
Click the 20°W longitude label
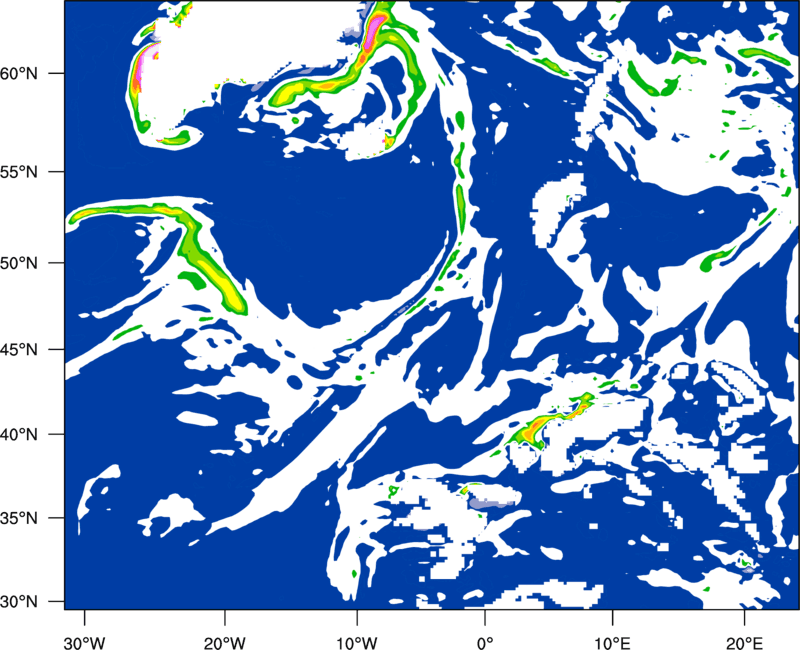(225, 643)
